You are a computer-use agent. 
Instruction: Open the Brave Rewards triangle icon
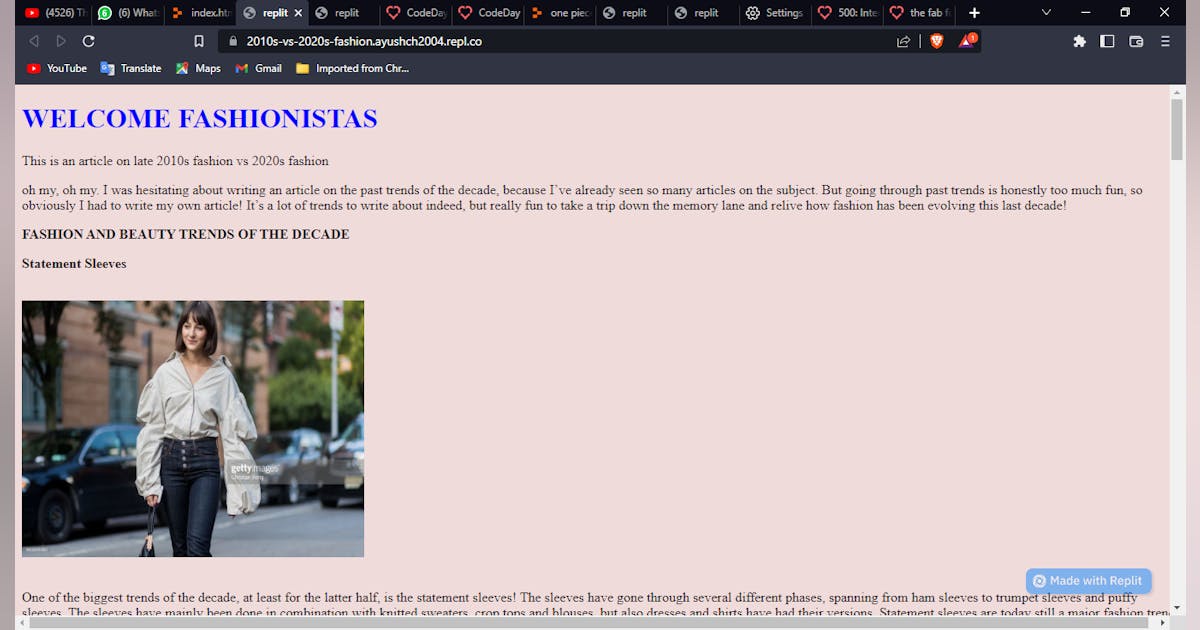pos(967,41)
